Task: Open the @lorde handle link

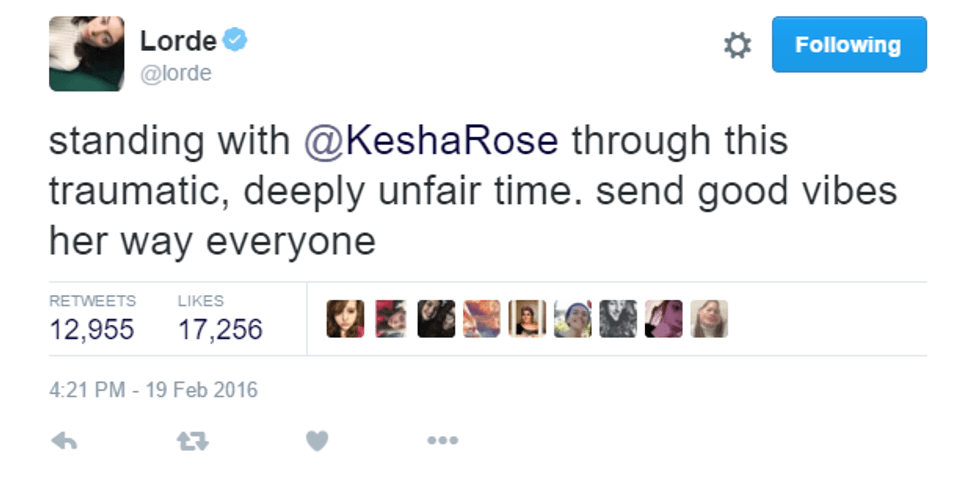Action: tap(176, 73)
